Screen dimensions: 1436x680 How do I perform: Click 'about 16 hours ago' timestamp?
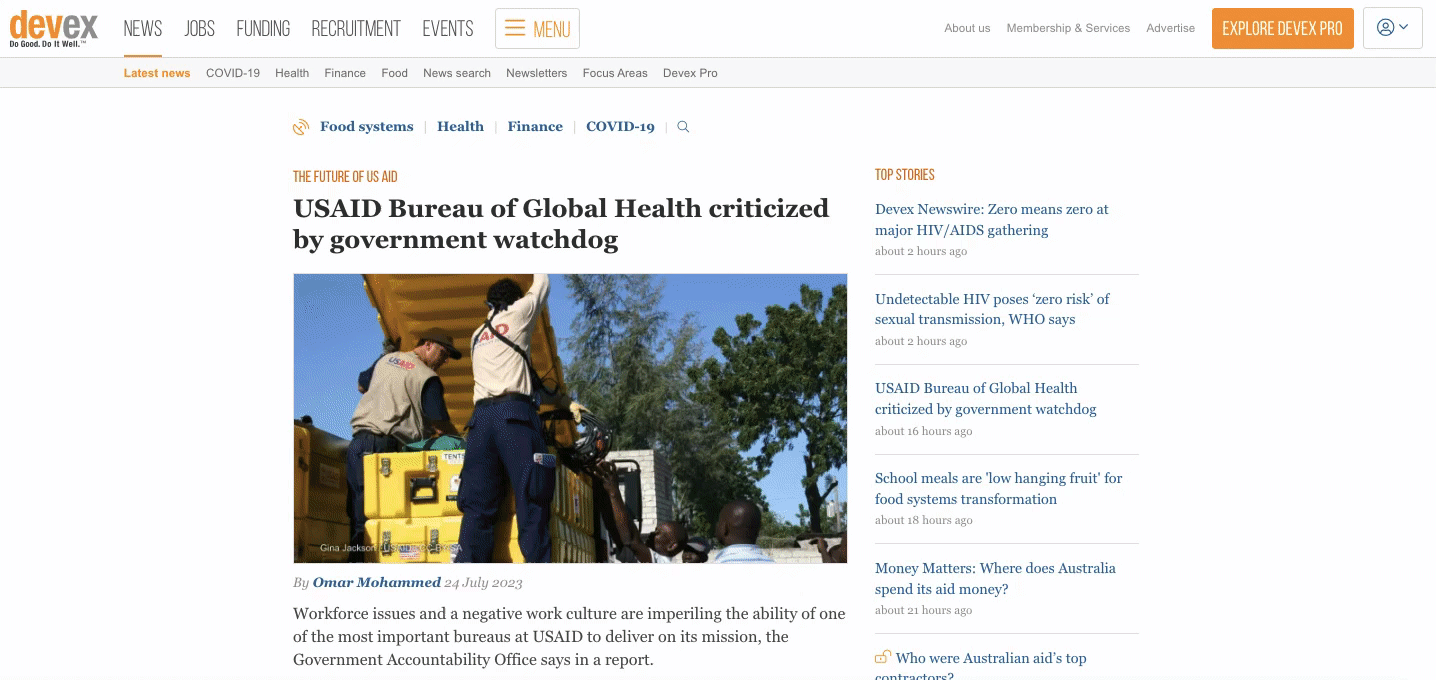(923, 431)
